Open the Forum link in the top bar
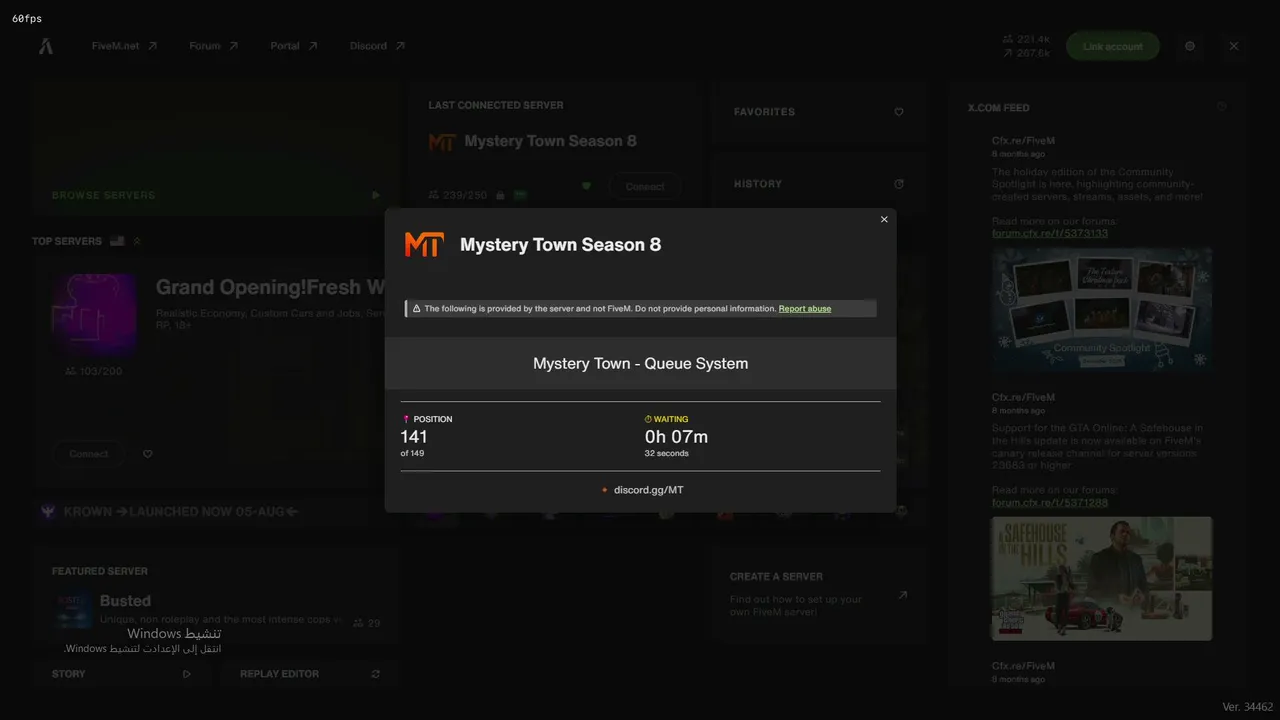Viewport: 1280px width, 720px height. (213, 46)
